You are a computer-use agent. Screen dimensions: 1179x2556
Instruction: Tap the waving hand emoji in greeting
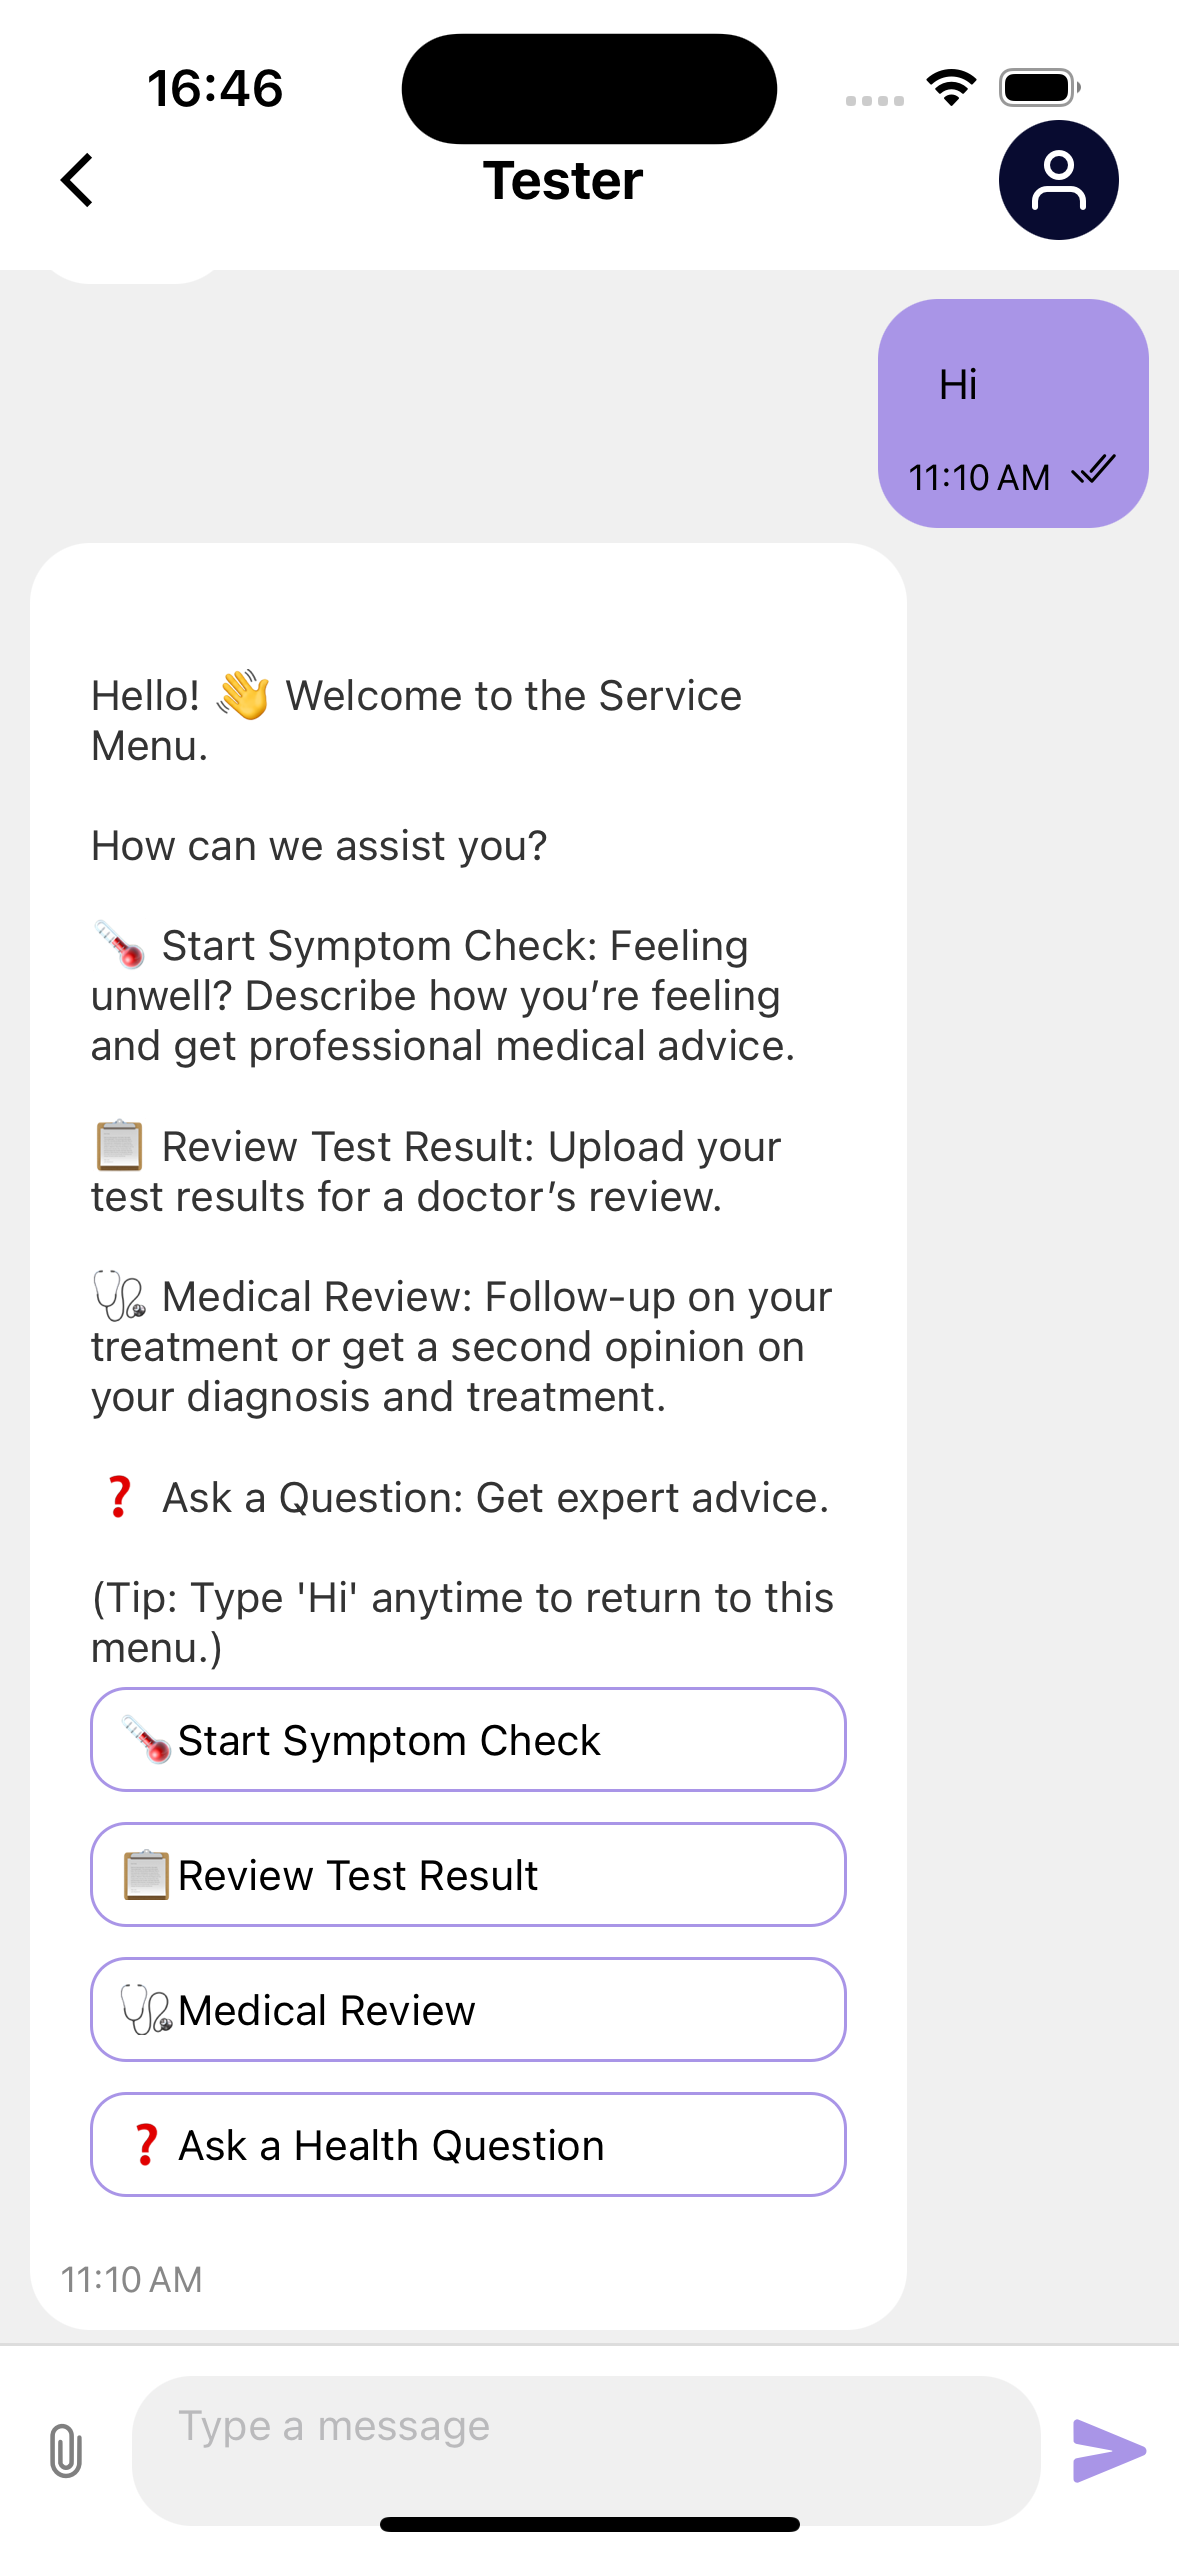(x=243, y=694)
